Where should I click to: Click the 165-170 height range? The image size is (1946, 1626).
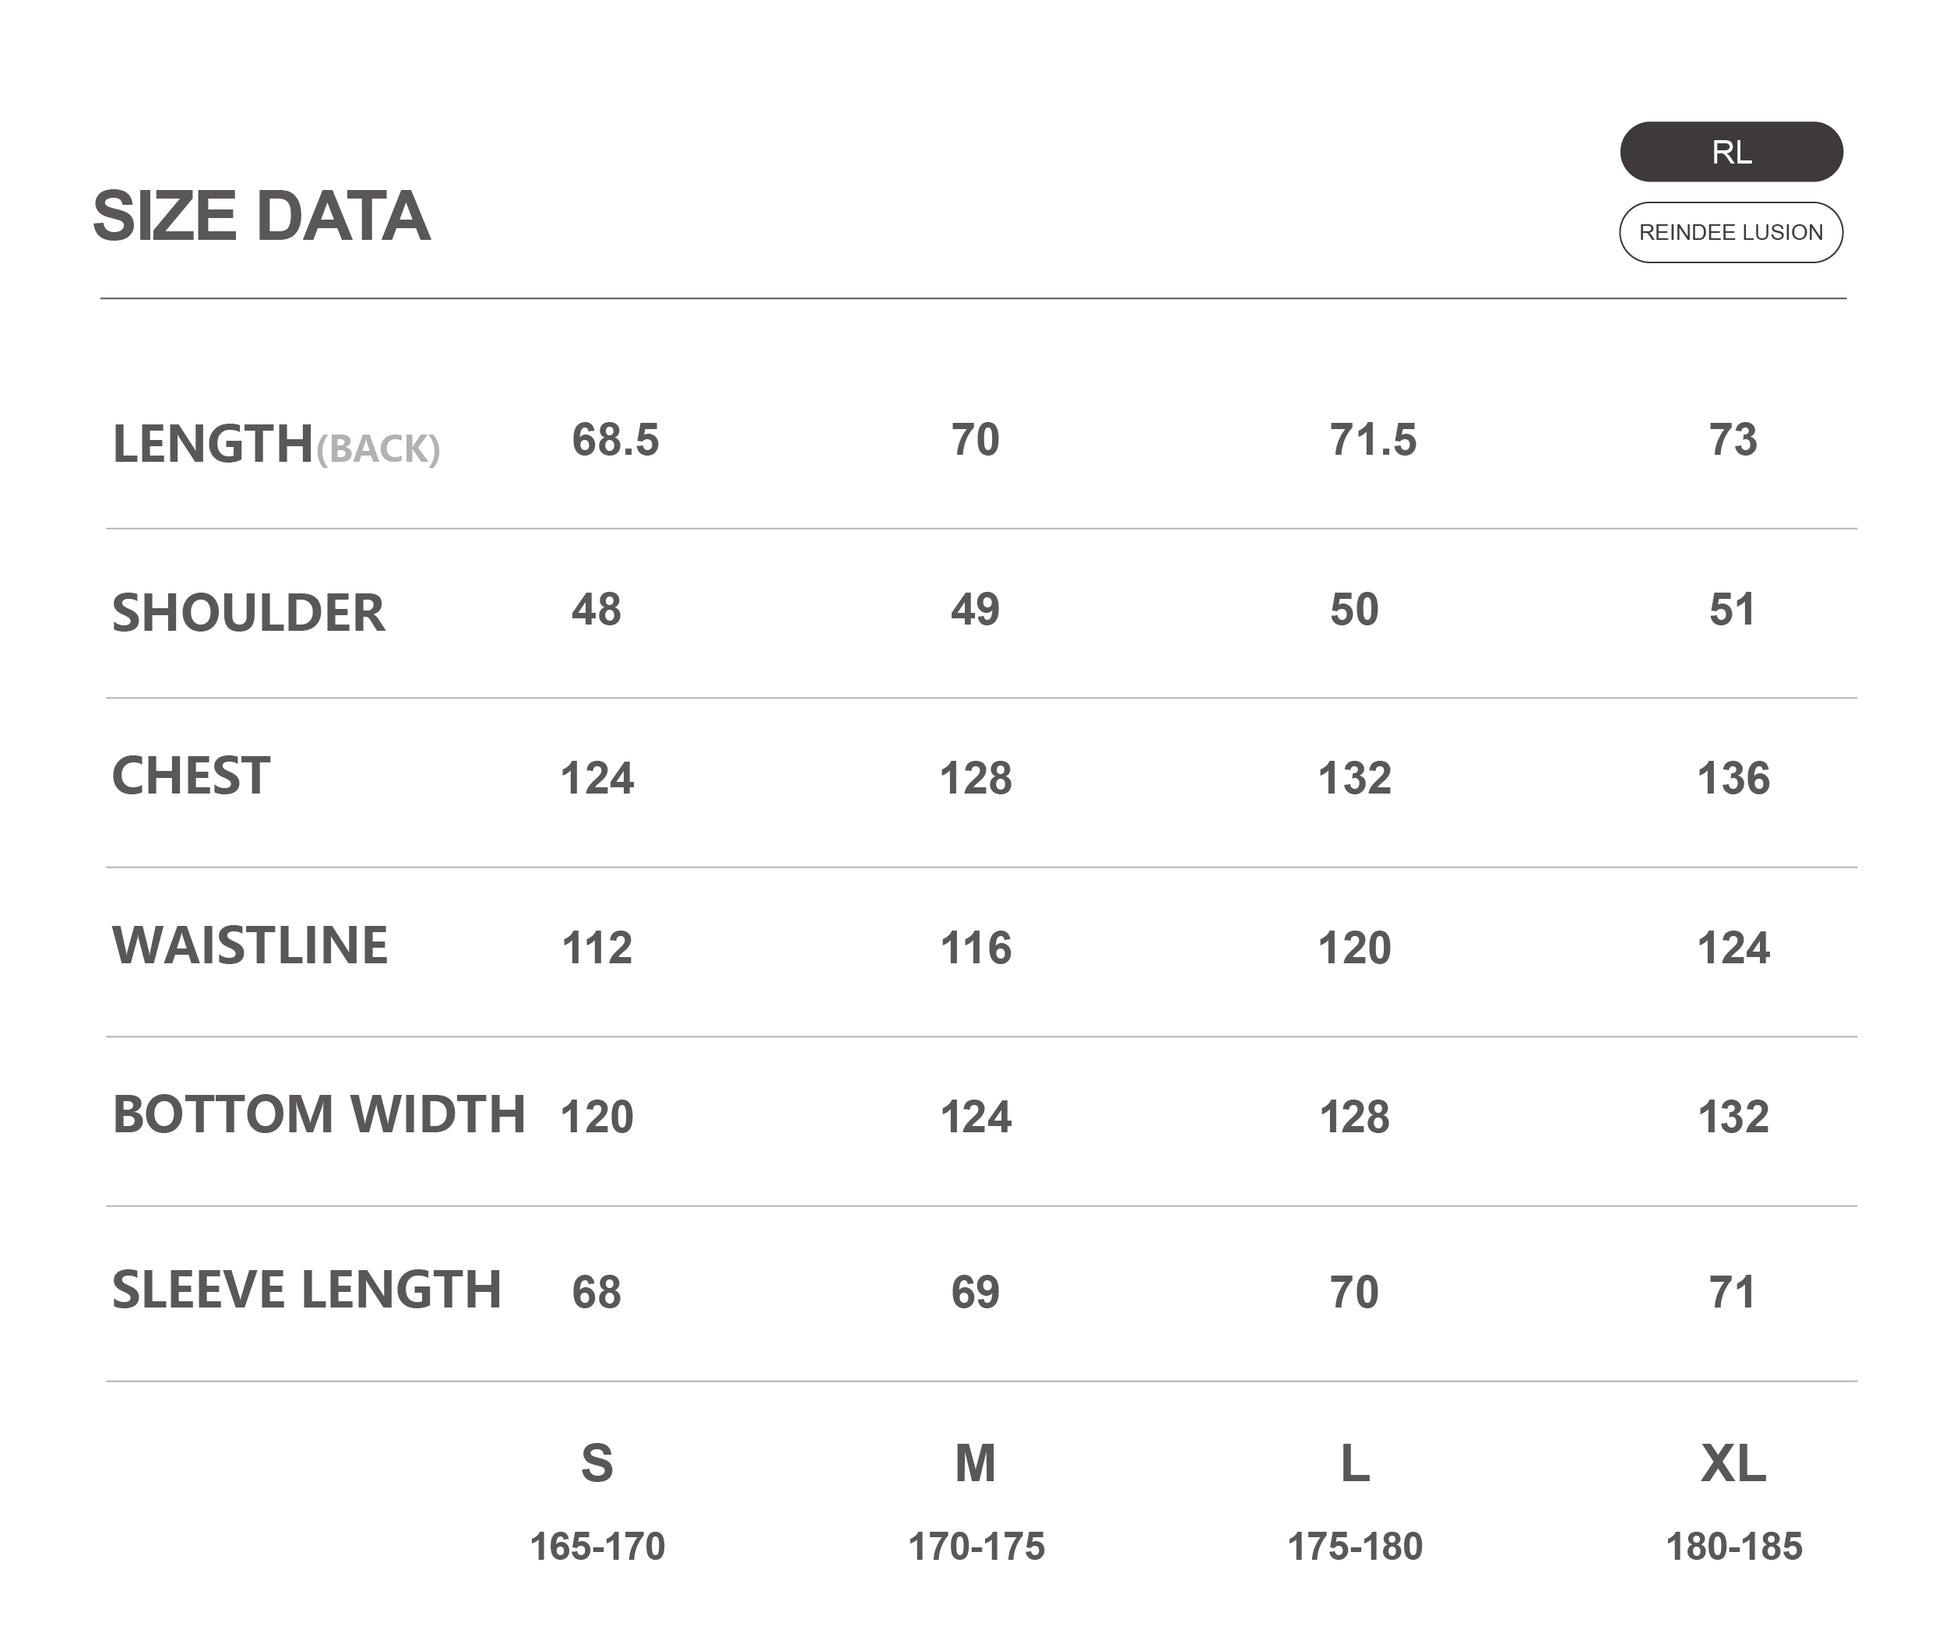597,1547
